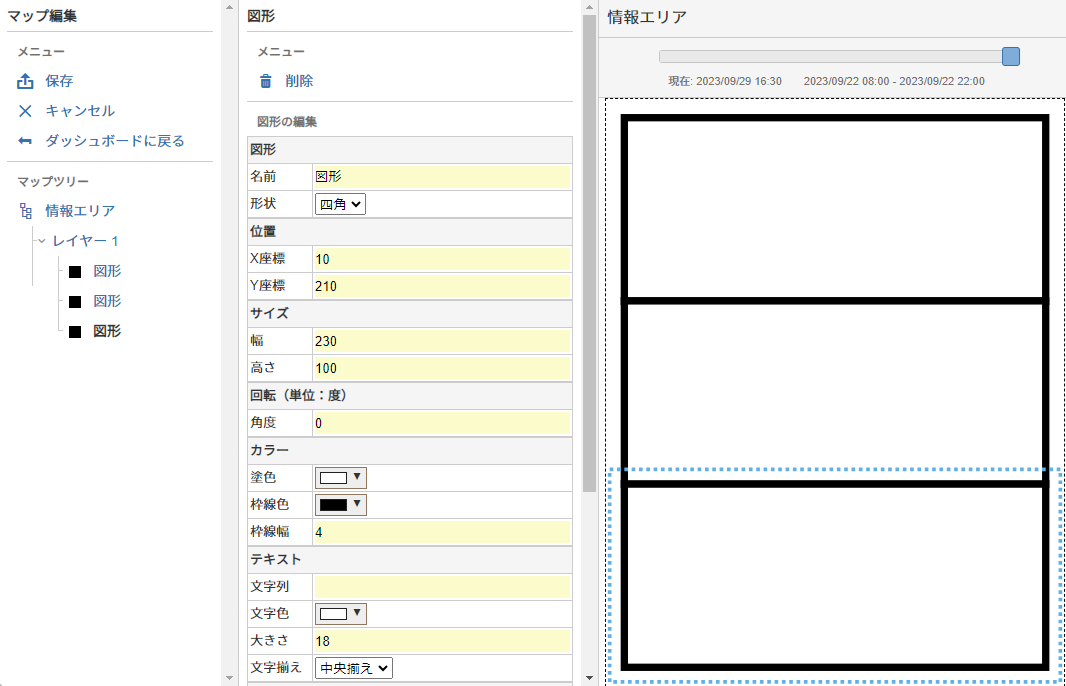1066x686 pixels.
Task: Click the 図形の編集 heading
Action: point(287,122)
